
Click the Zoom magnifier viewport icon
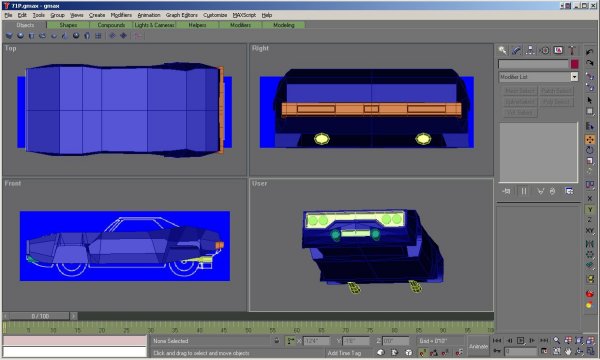(x=557, y=340)
